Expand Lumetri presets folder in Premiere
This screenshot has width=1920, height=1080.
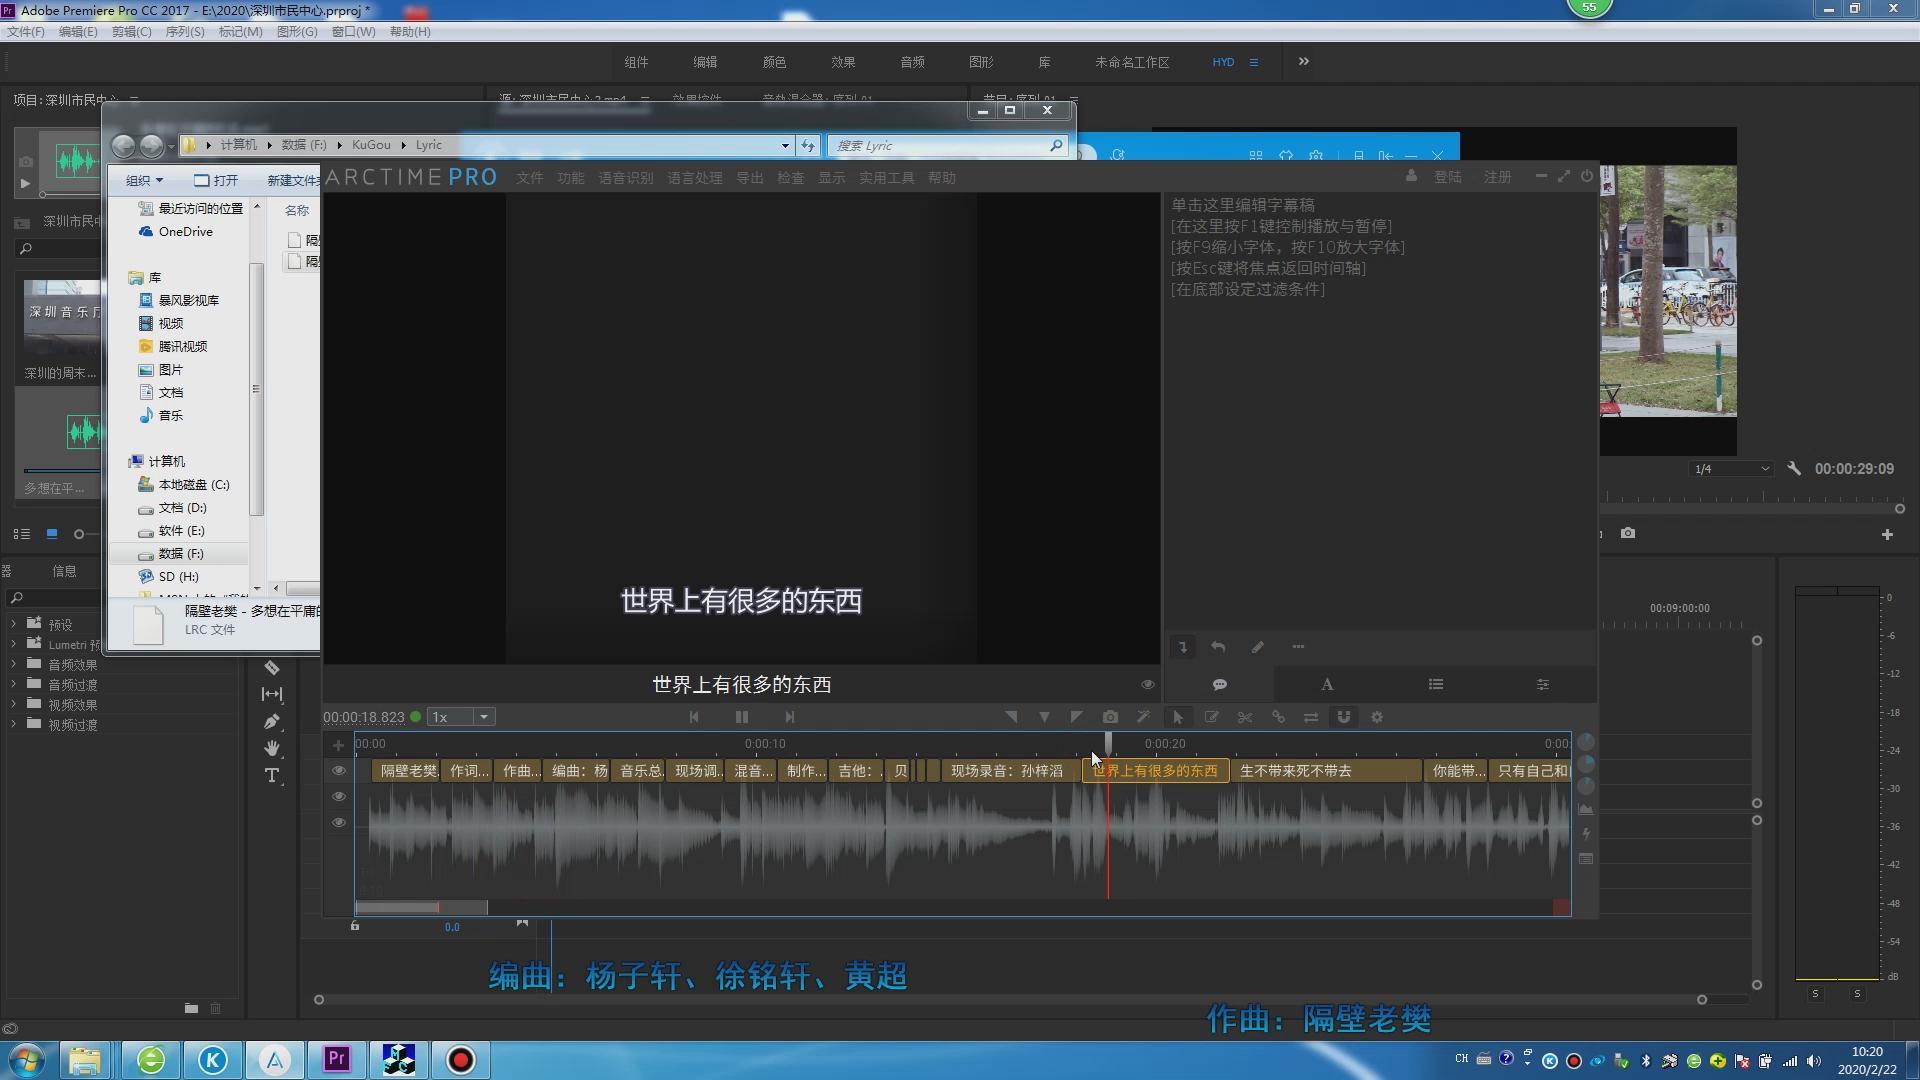pyautogui.click(x=13, y=644)
